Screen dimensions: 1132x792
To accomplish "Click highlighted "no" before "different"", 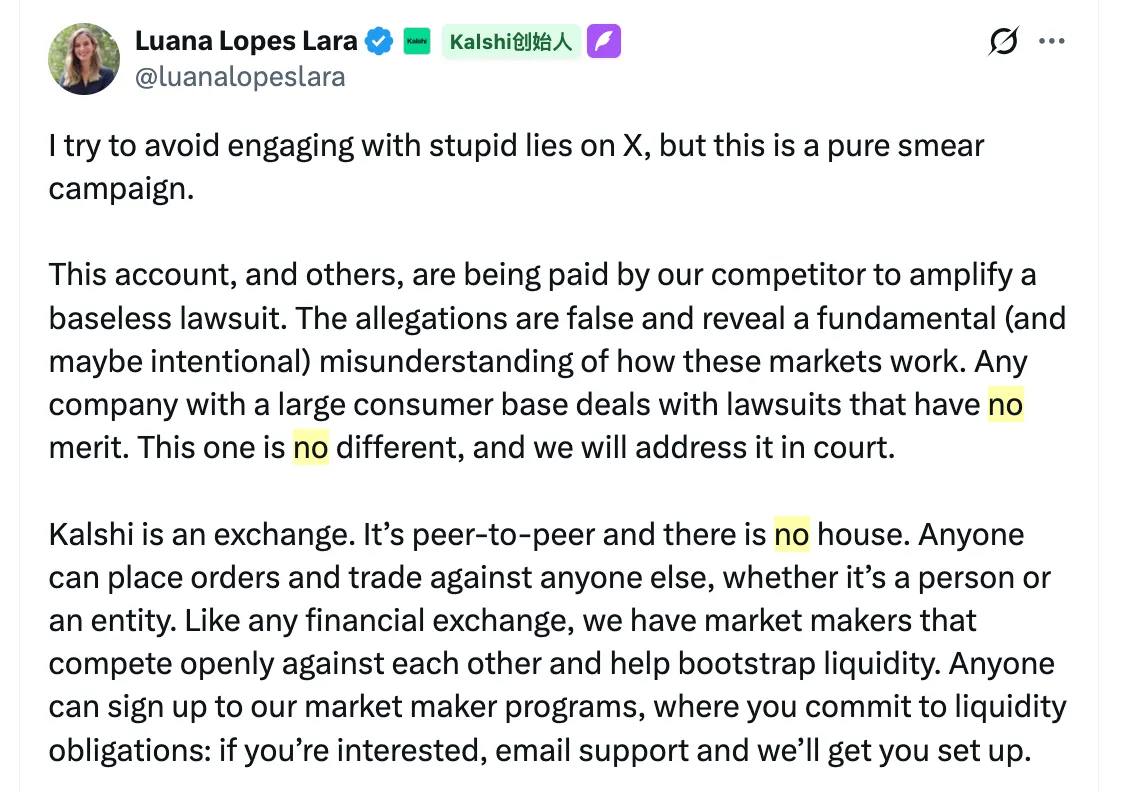I will [311, 447].
